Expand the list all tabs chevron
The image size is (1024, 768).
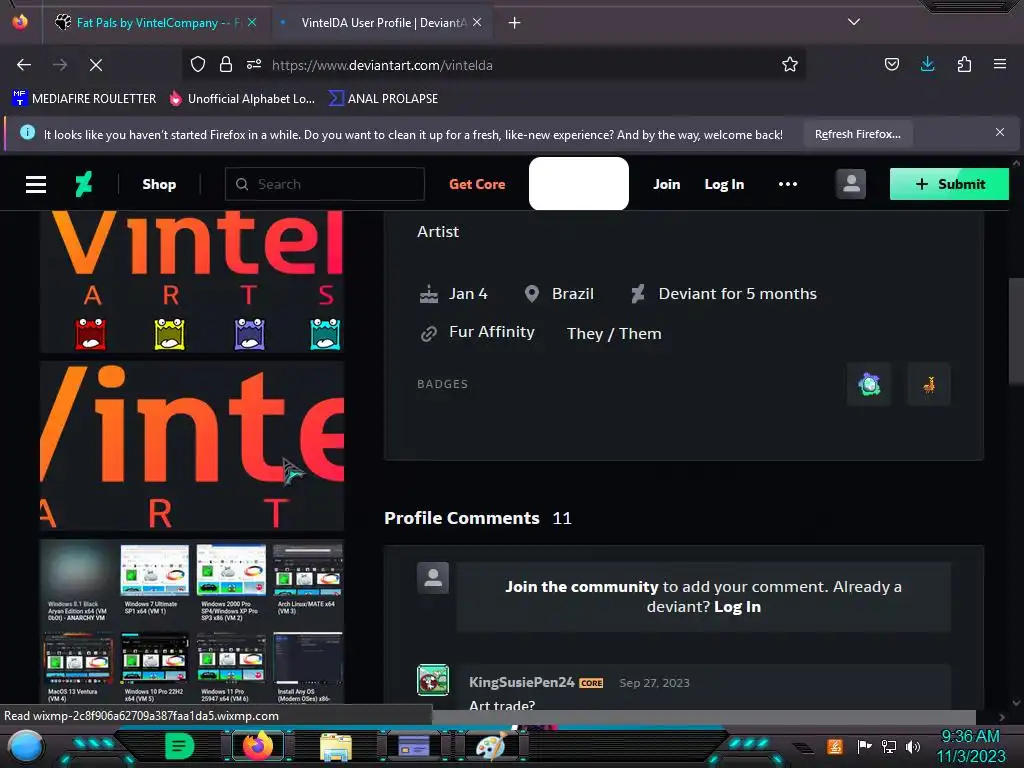[854, 22]
